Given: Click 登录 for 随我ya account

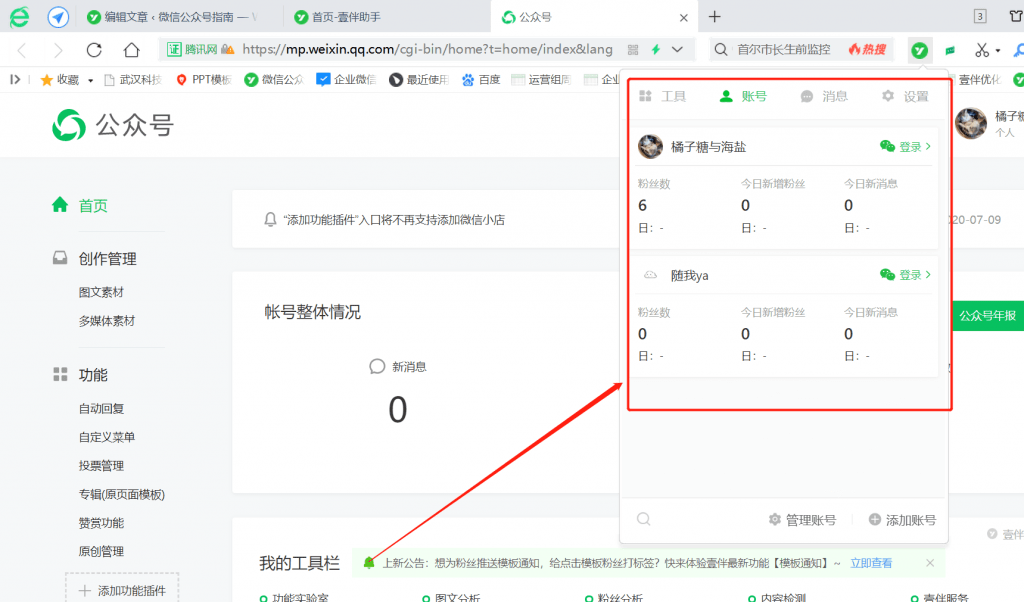Looking at the screenshot, I should [906, 275].
